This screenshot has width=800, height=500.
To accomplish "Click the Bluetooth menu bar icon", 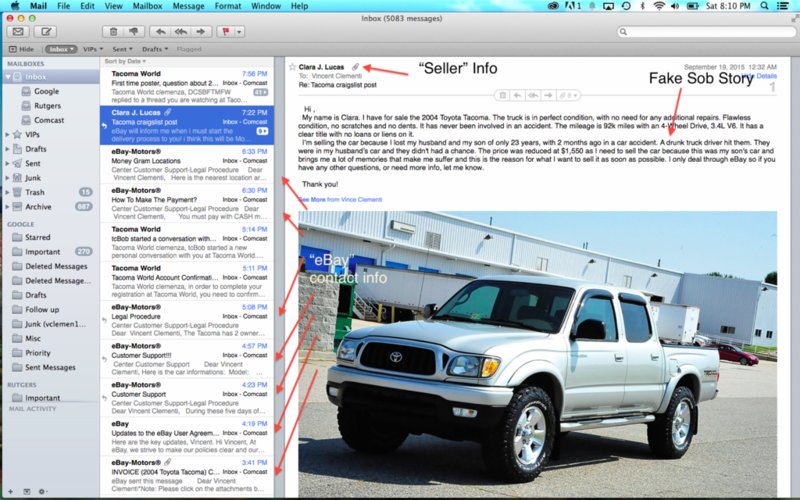I will pos(642,6).
